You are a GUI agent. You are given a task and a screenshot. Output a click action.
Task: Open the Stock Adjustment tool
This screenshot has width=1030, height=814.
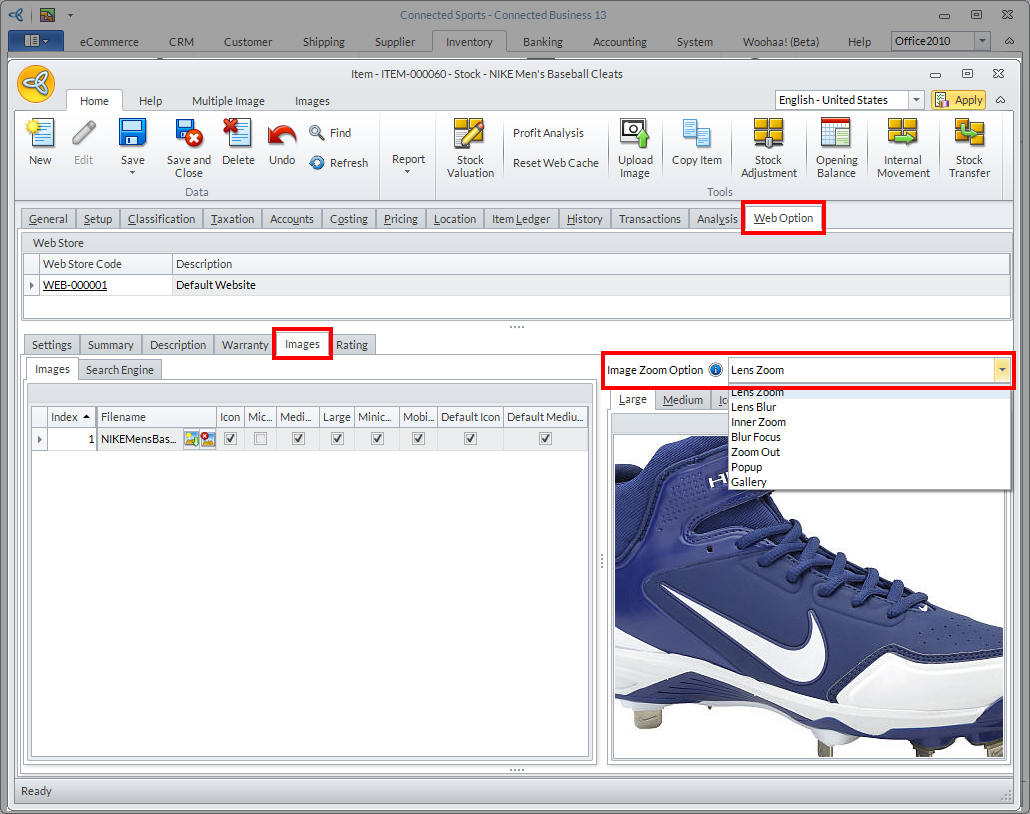(768, 133)
